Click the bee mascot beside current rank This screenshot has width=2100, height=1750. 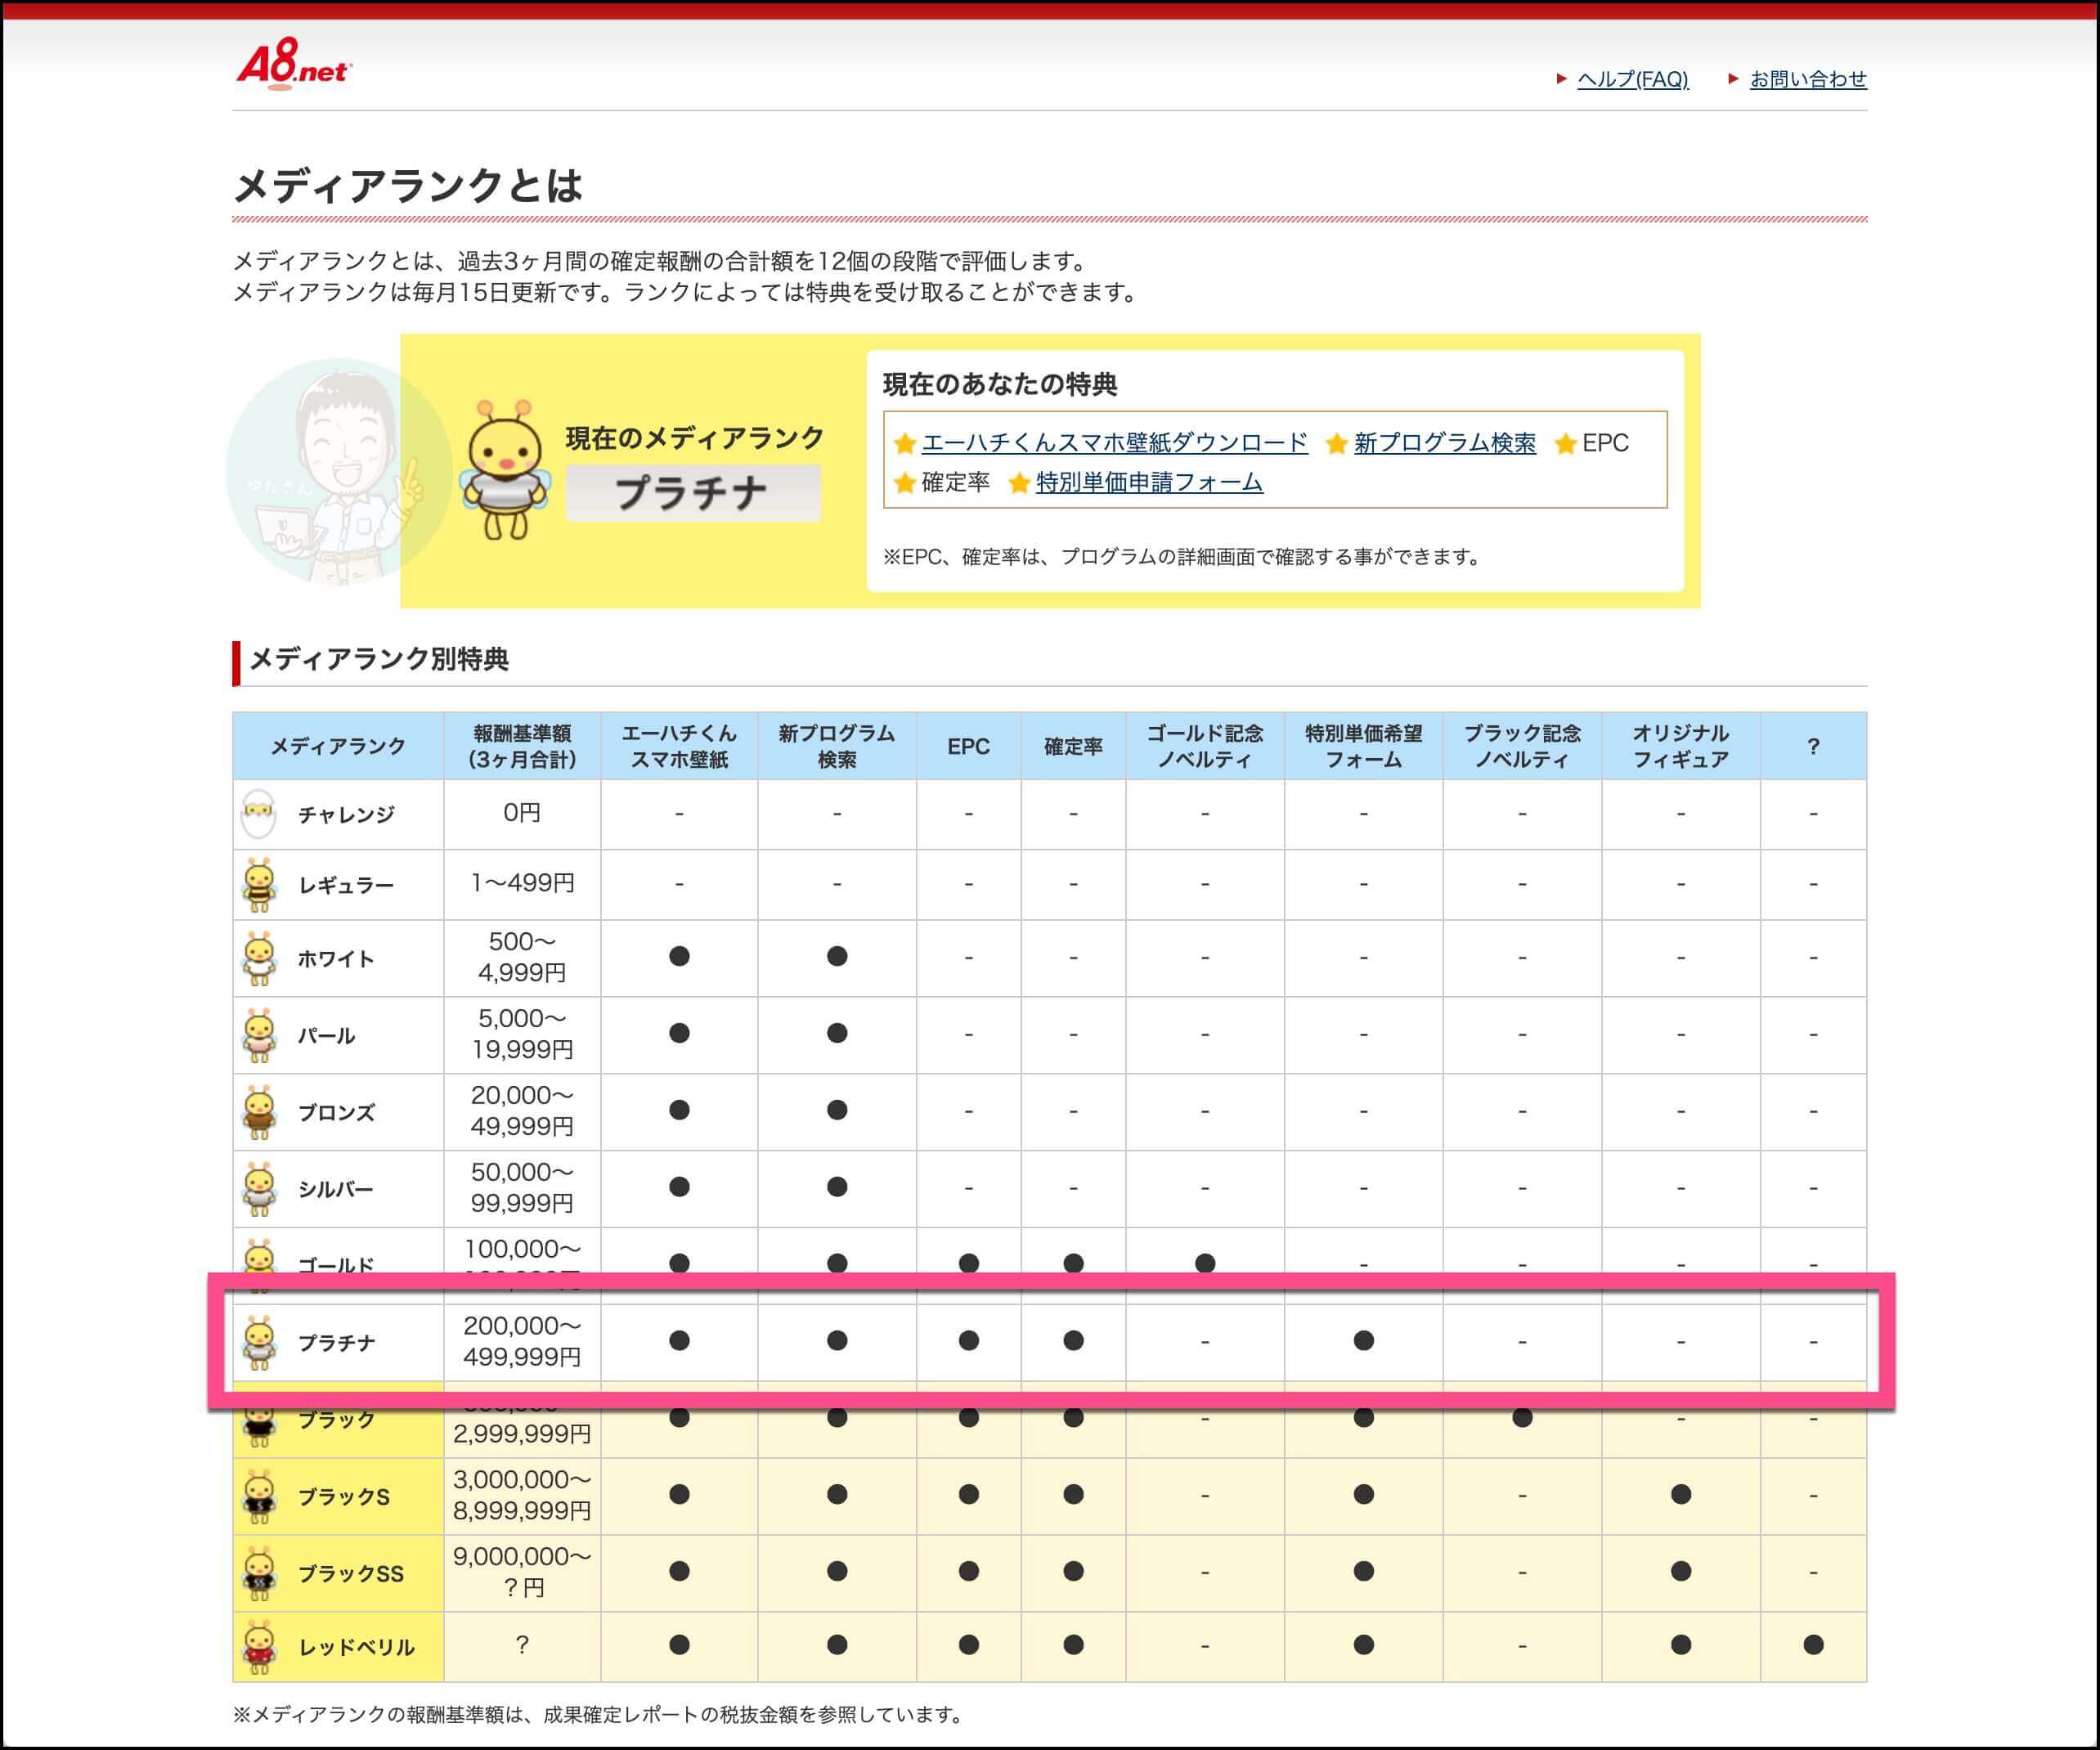[505, 470]
